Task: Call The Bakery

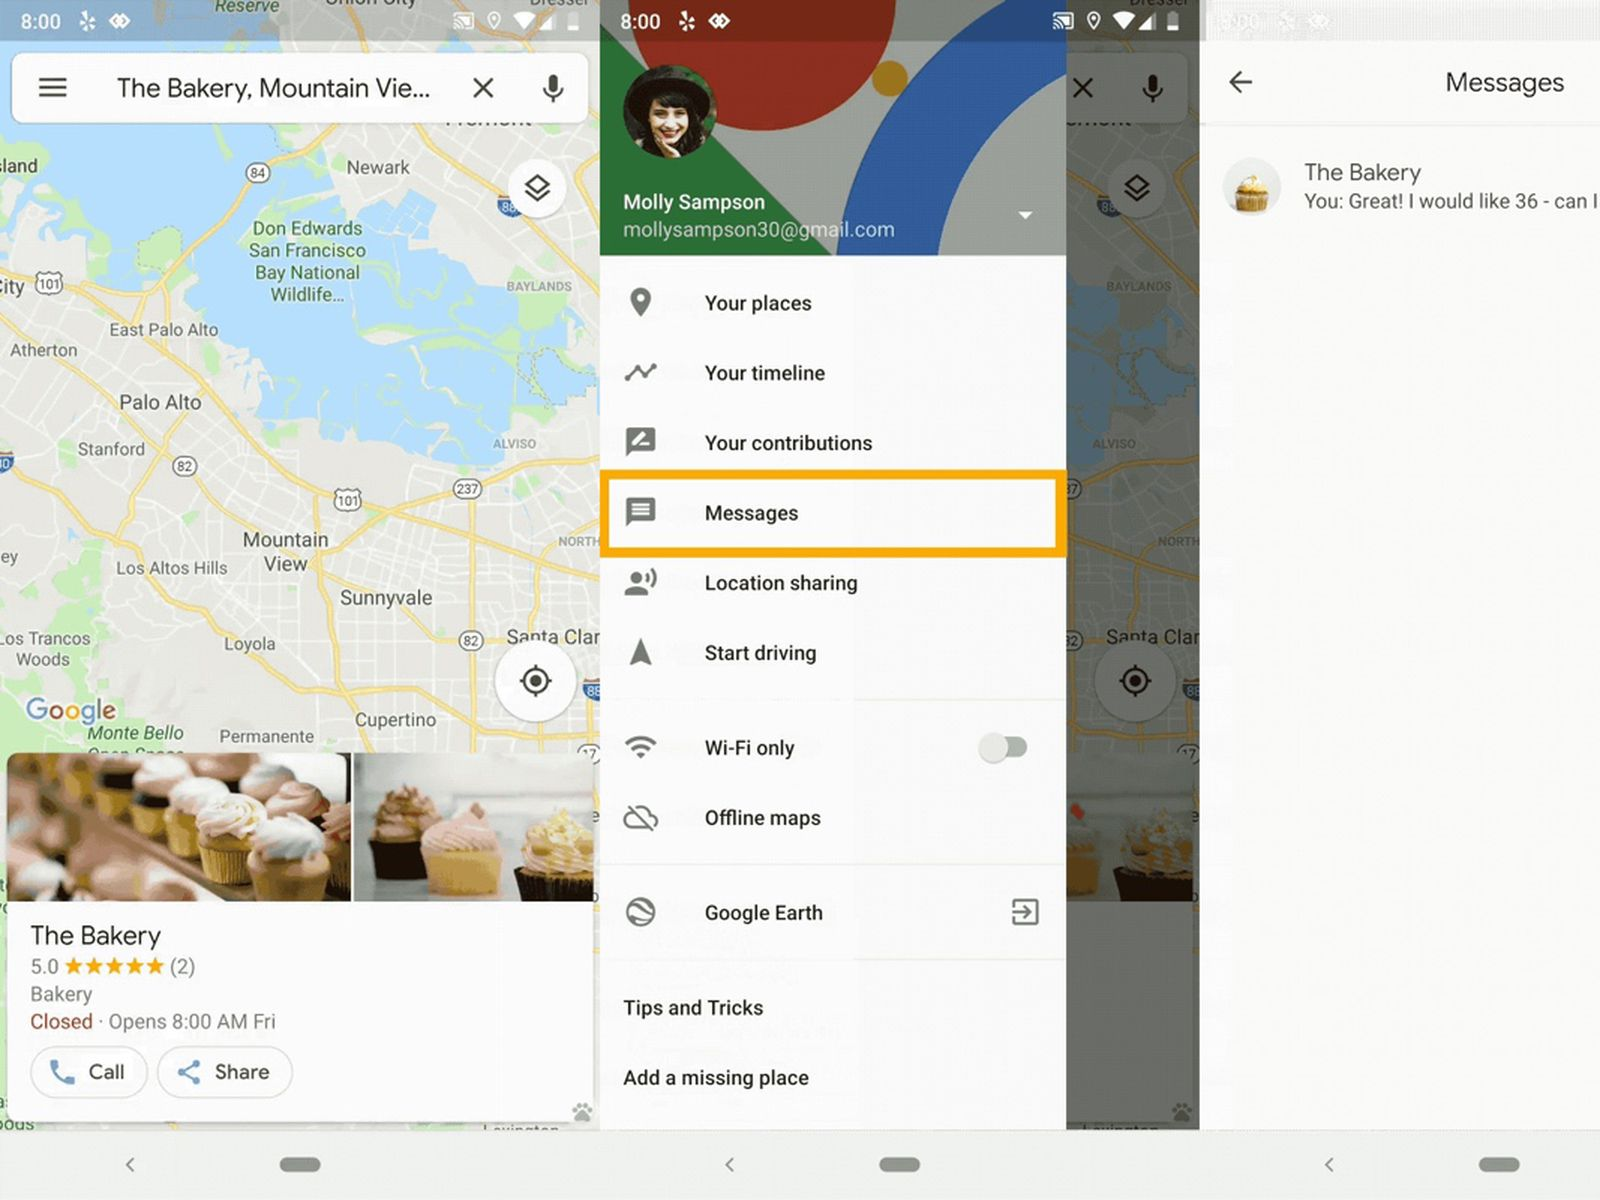Action: pos(88,1072)
